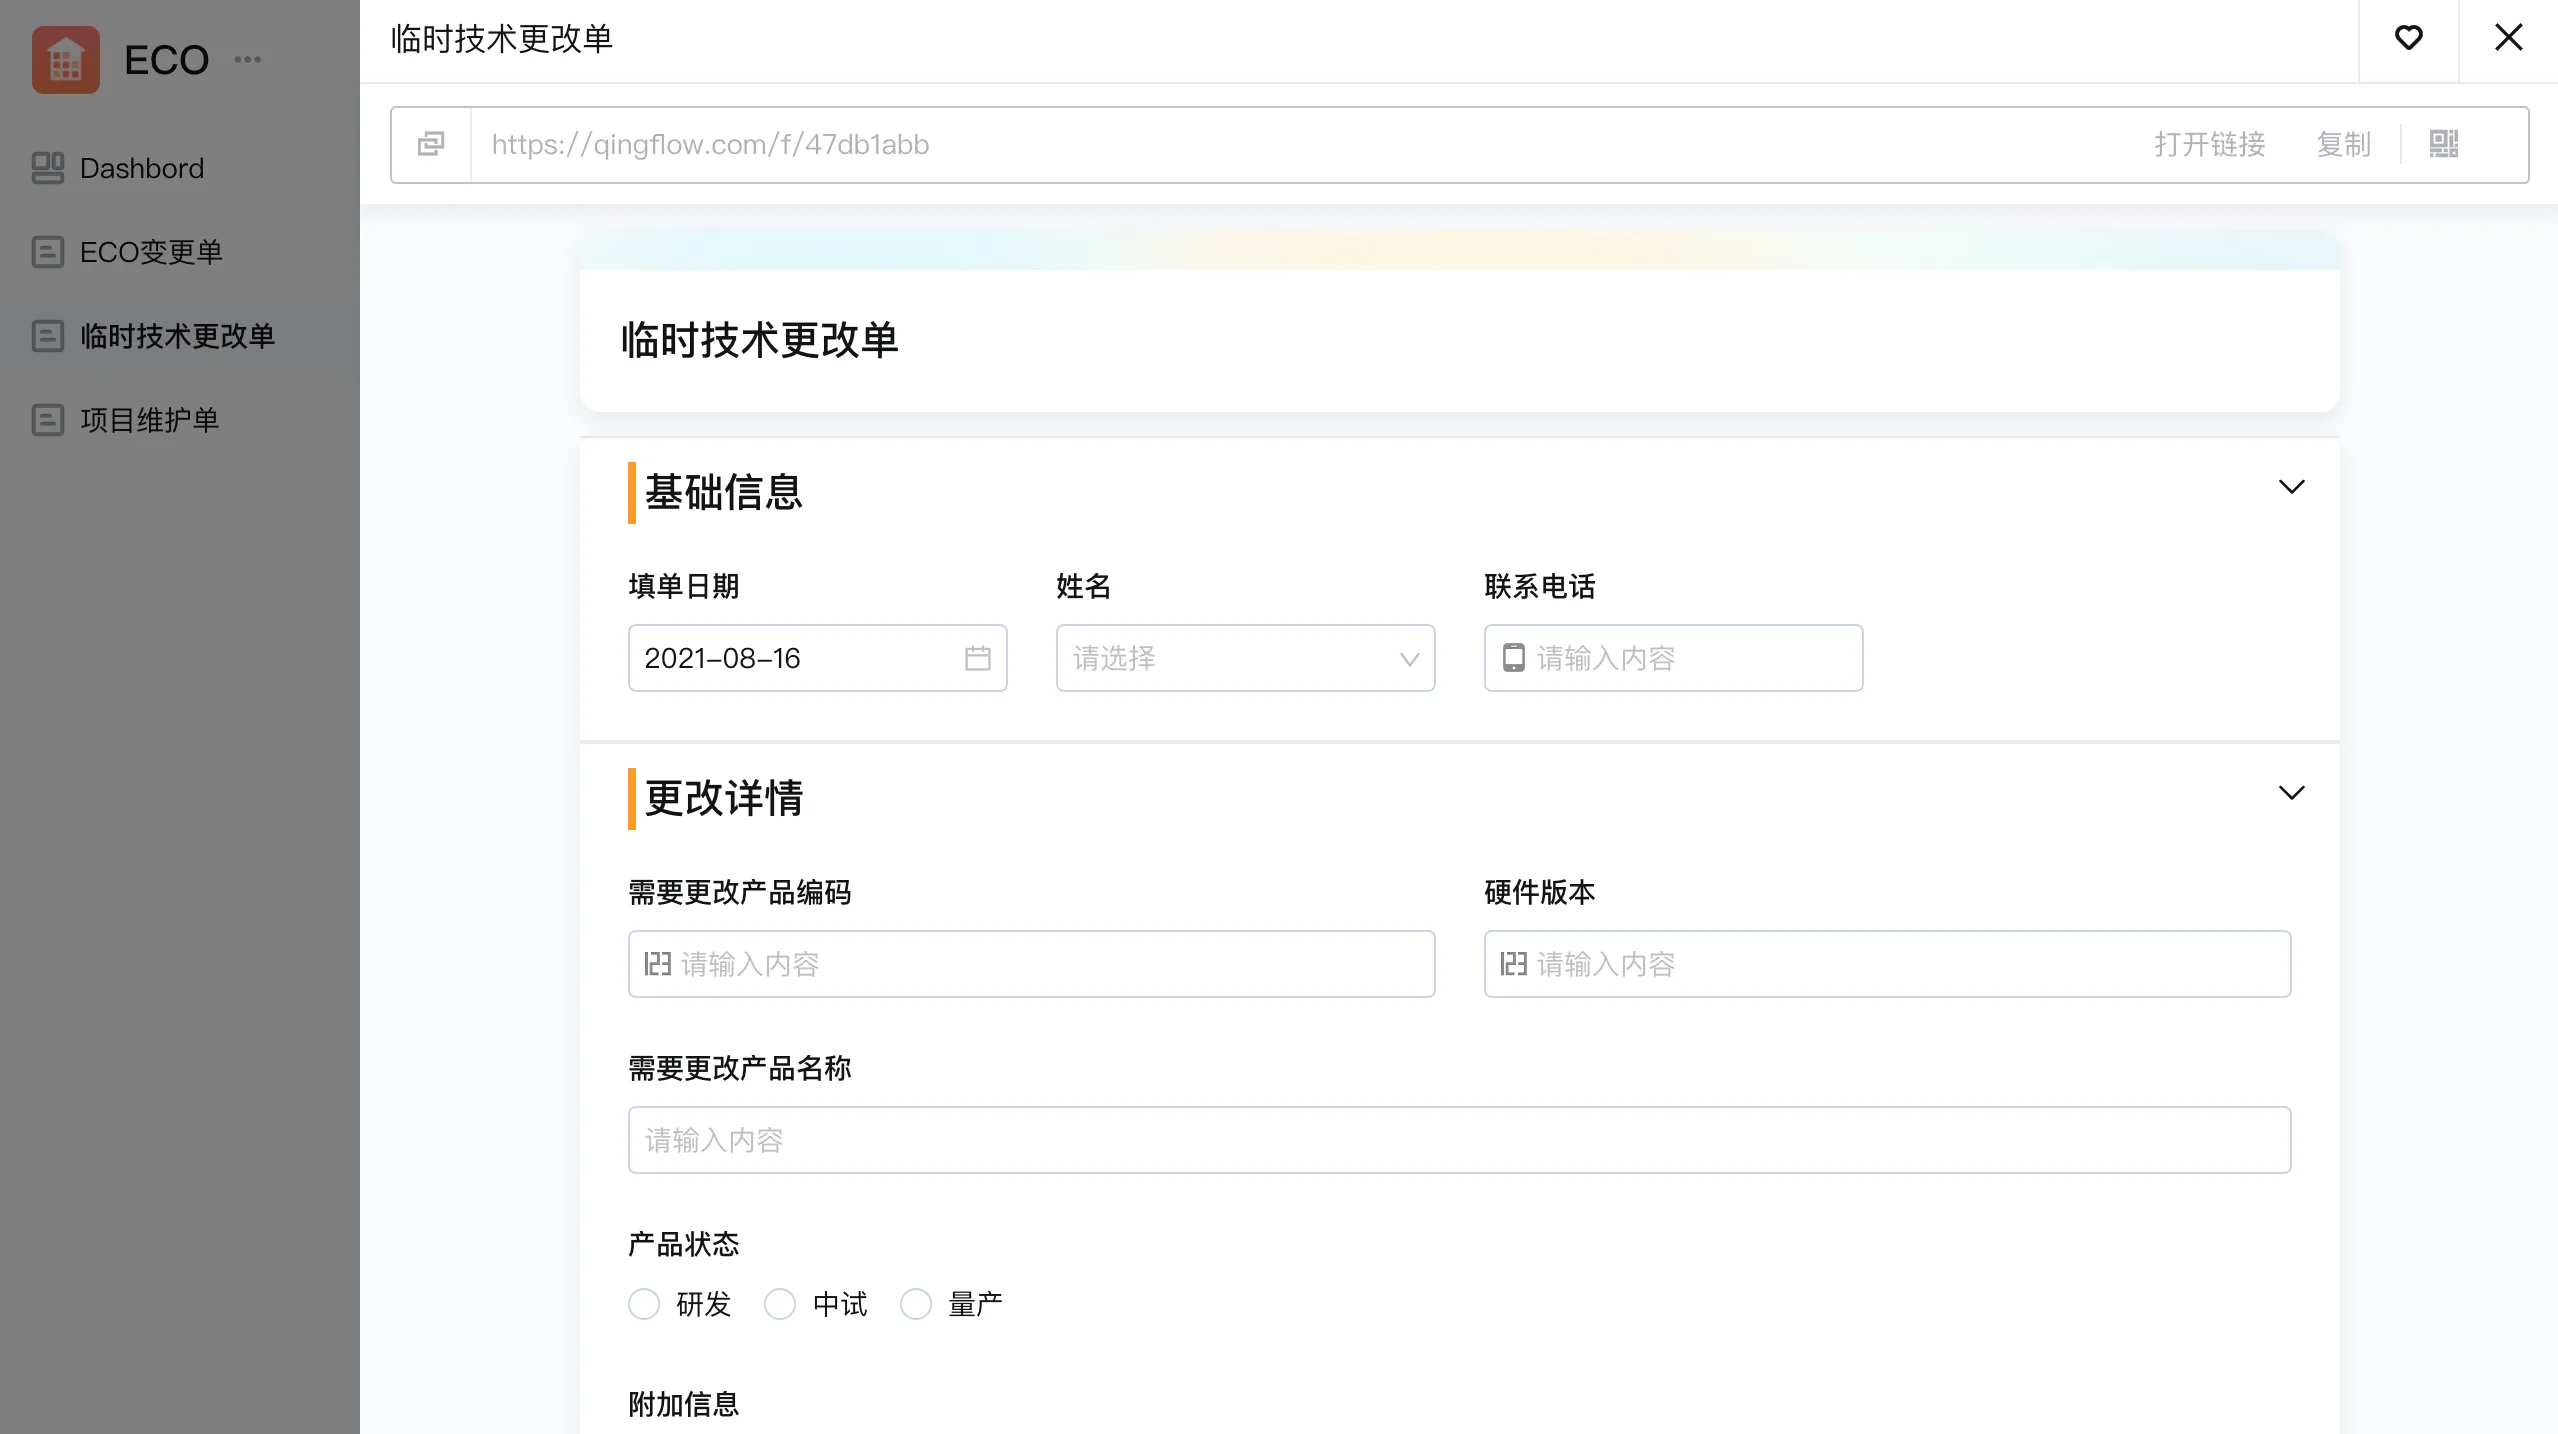This screenshot has width=2558, height=1434.
Task: Click the 需要更改产品编码 input field
Action: tap(1031, 964)
